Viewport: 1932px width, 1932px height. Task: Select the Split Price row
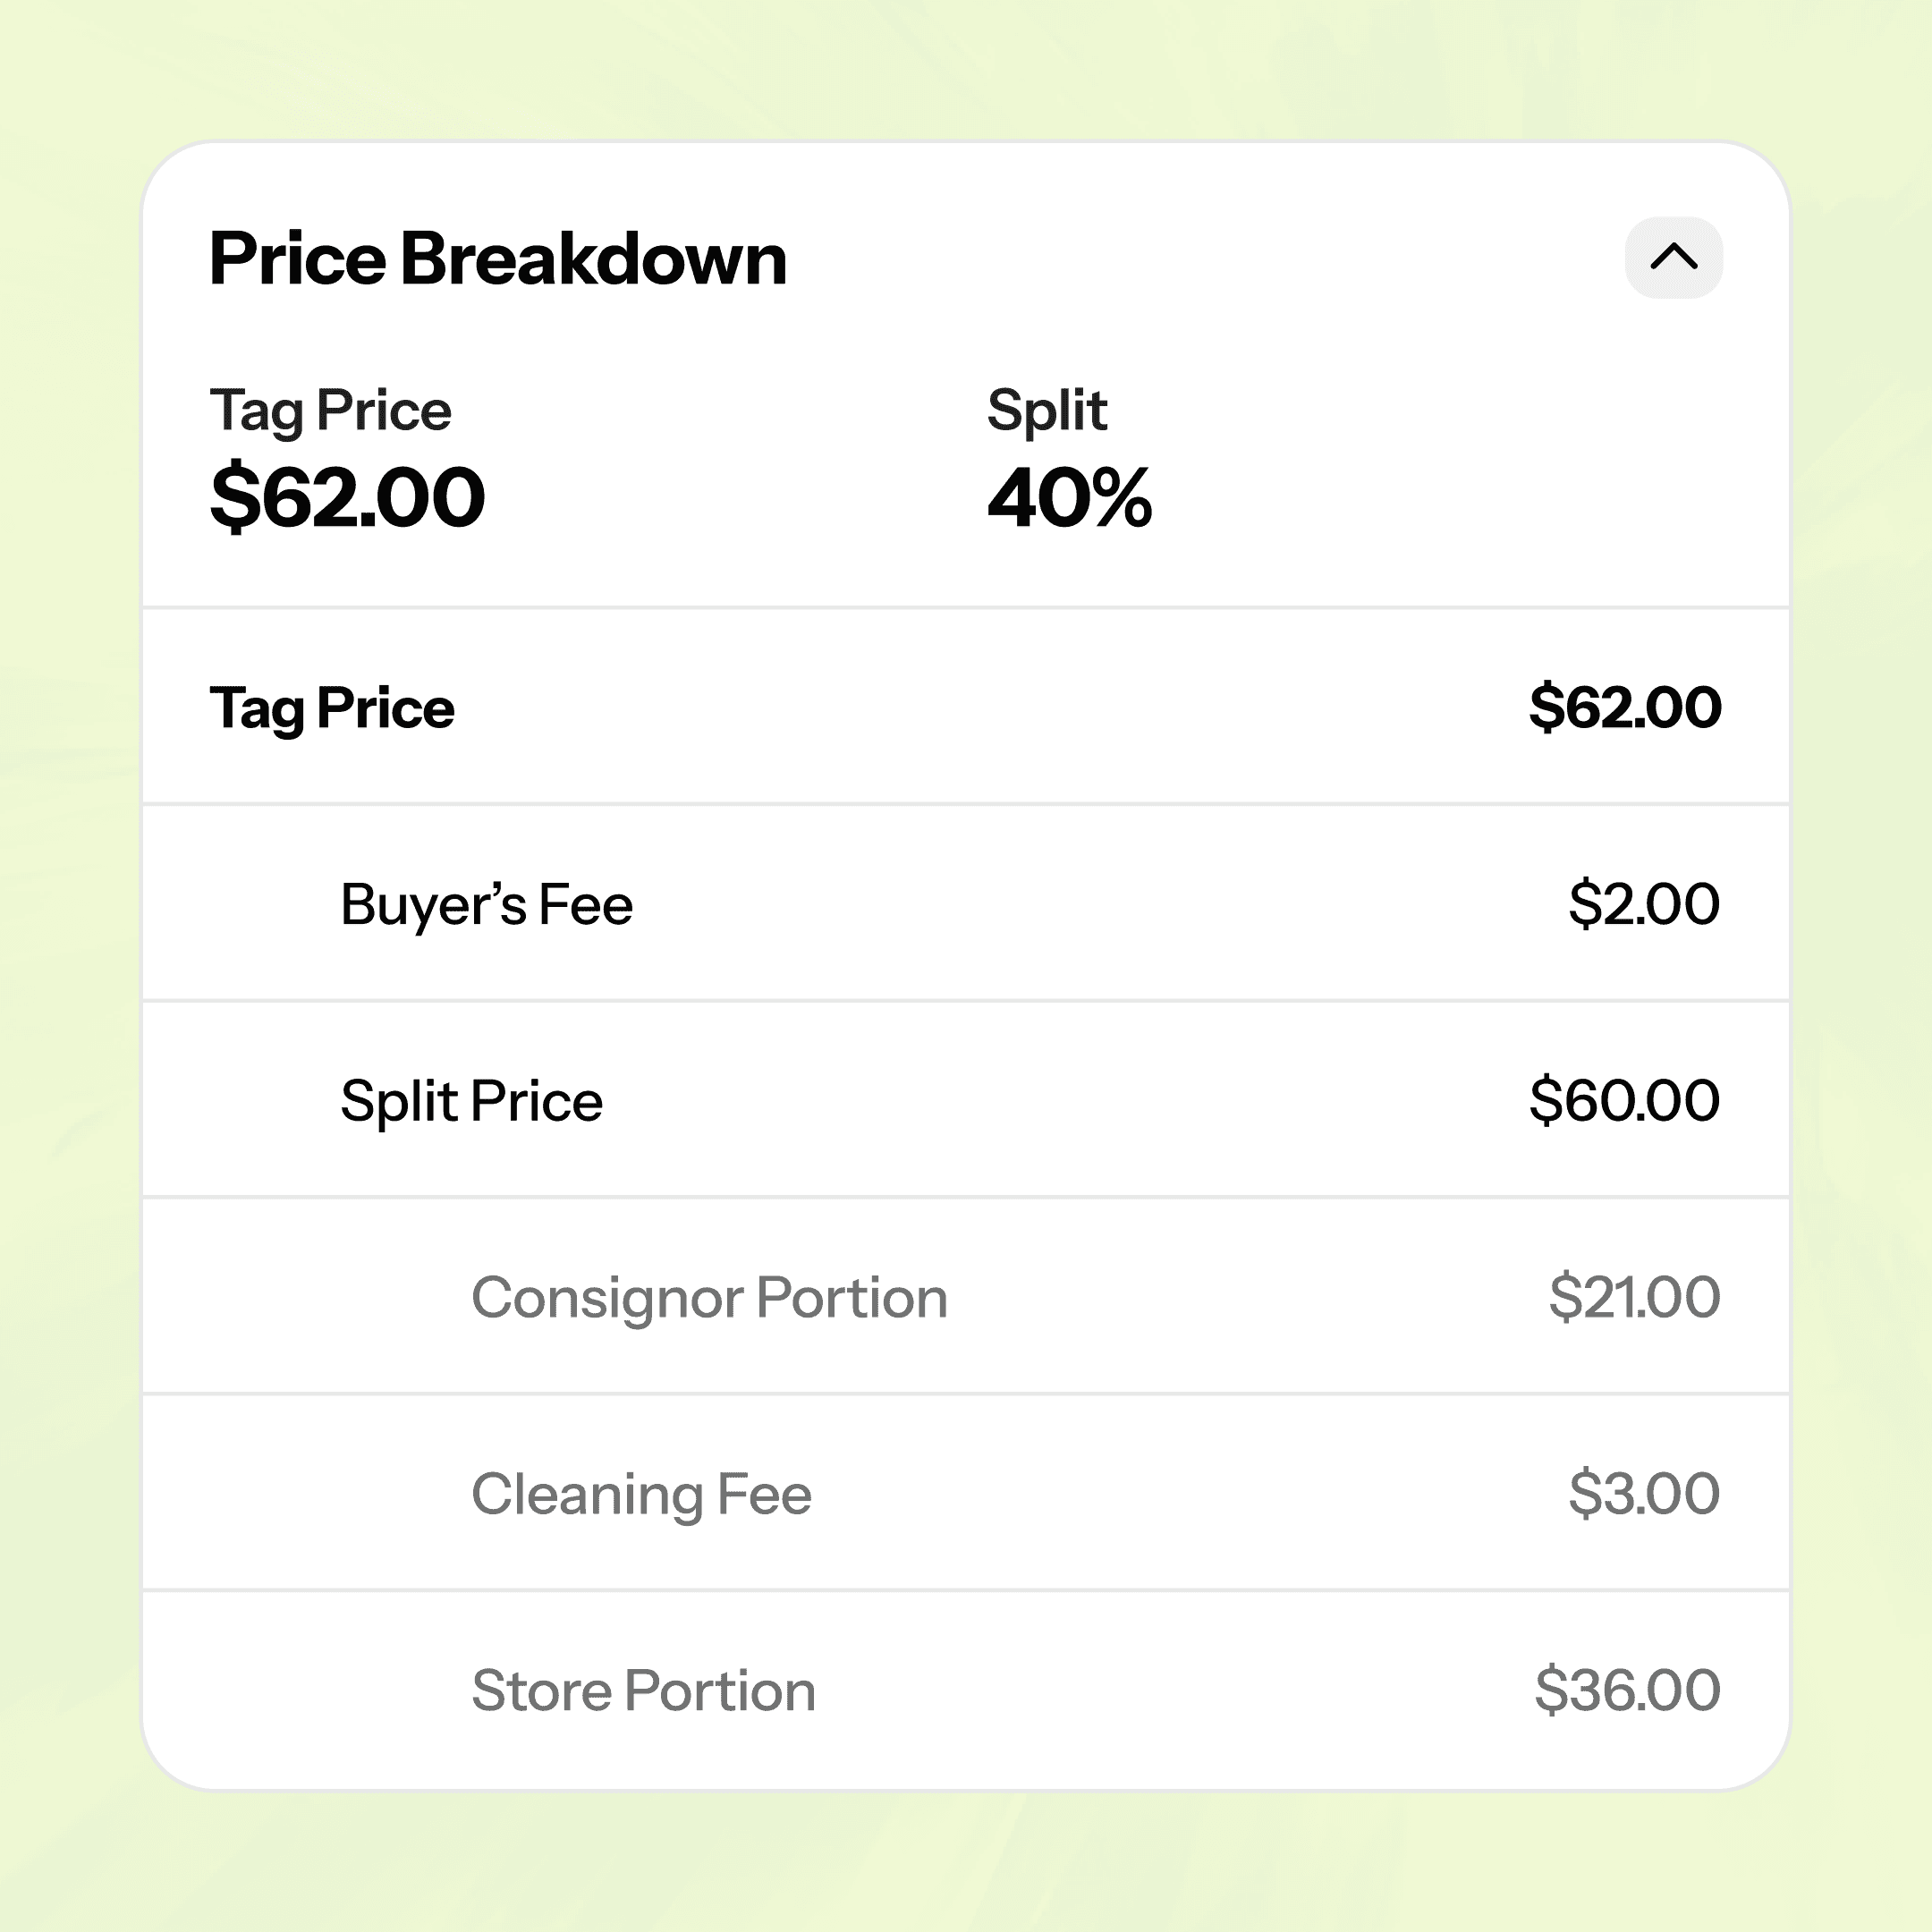pyautogui.click(x=965, y=1099)
